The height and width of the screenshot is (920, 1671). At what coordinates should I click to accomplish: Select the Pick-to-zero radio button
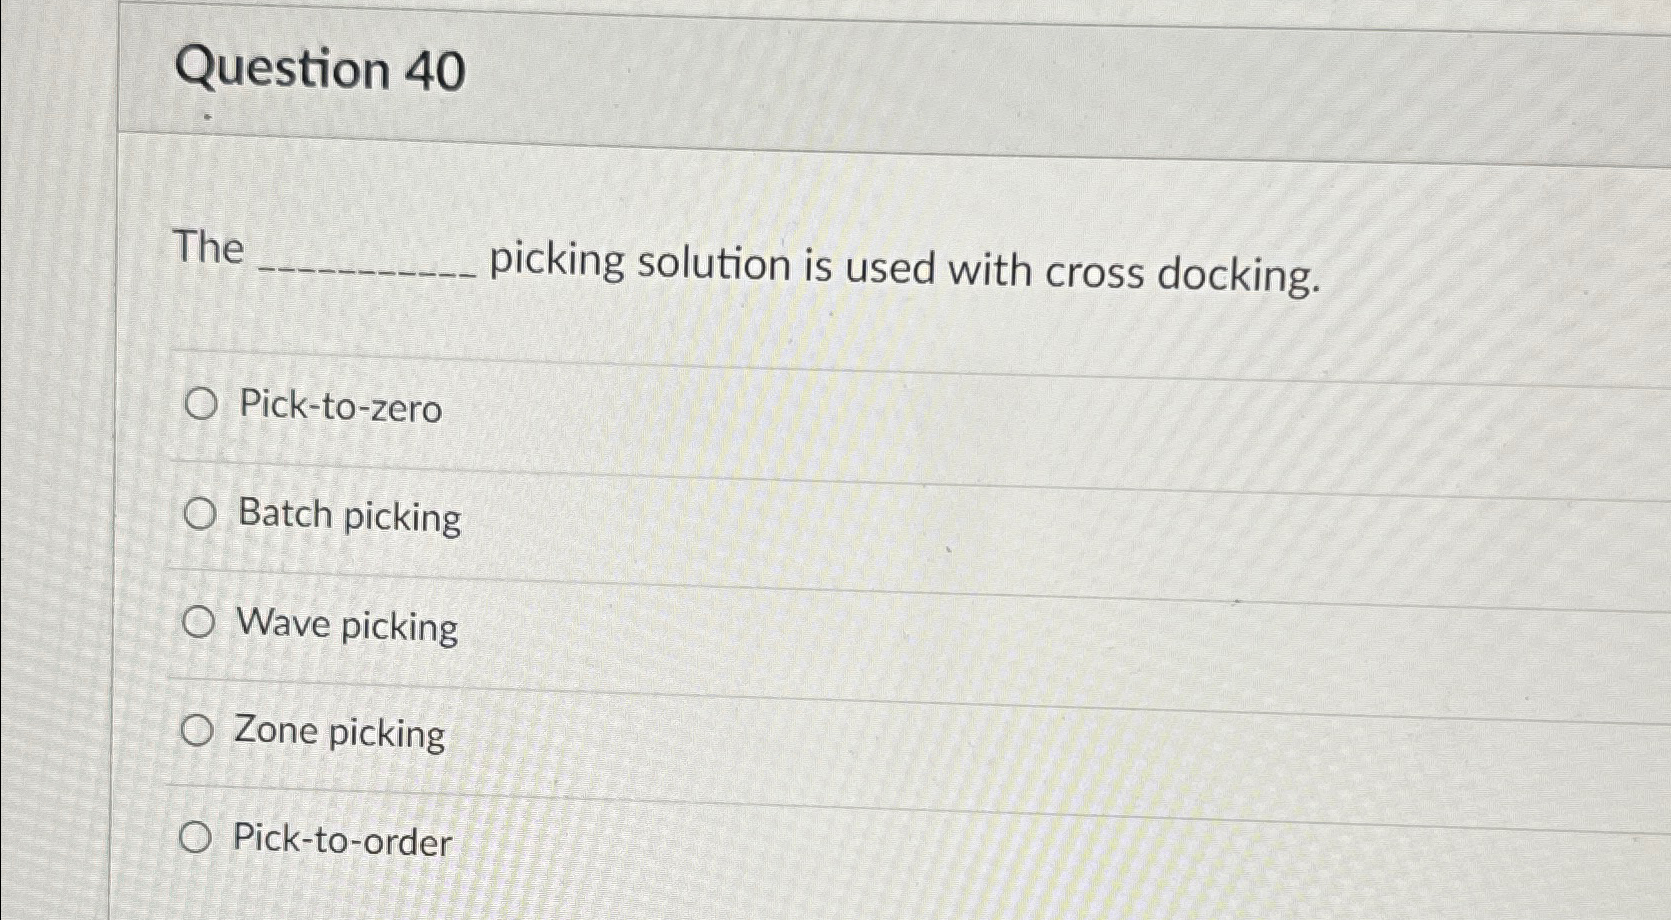point(200,405)
